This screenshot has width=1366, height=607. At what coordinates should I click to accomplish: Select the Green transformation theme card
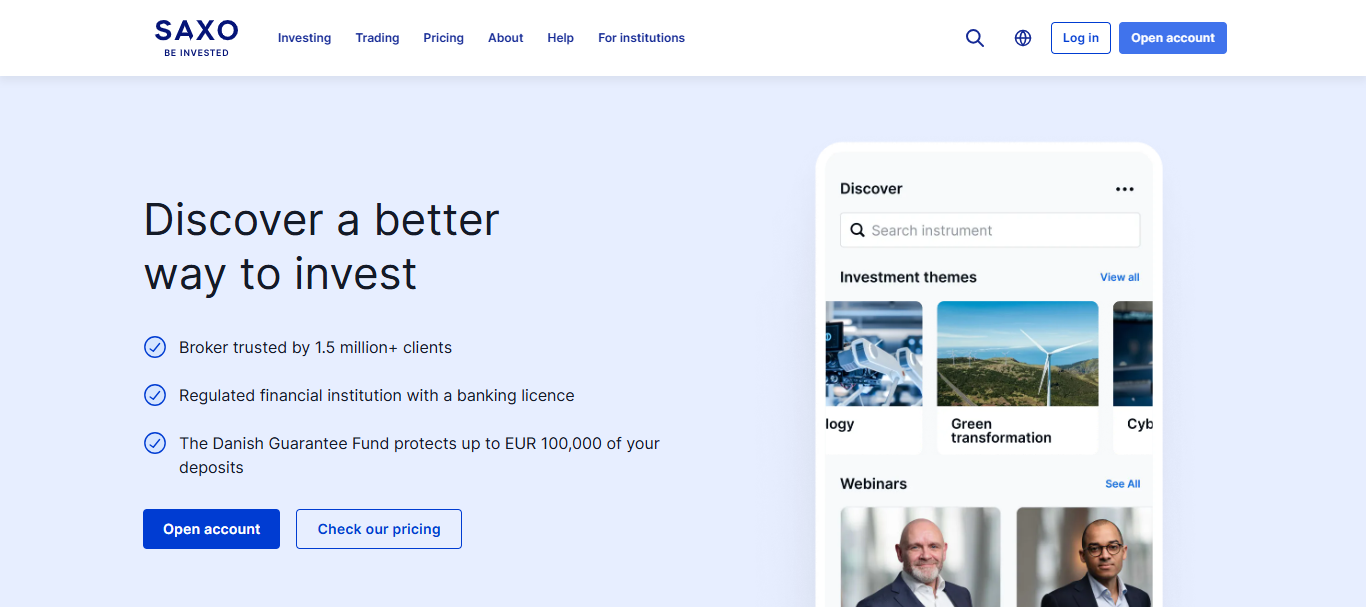1018,378
